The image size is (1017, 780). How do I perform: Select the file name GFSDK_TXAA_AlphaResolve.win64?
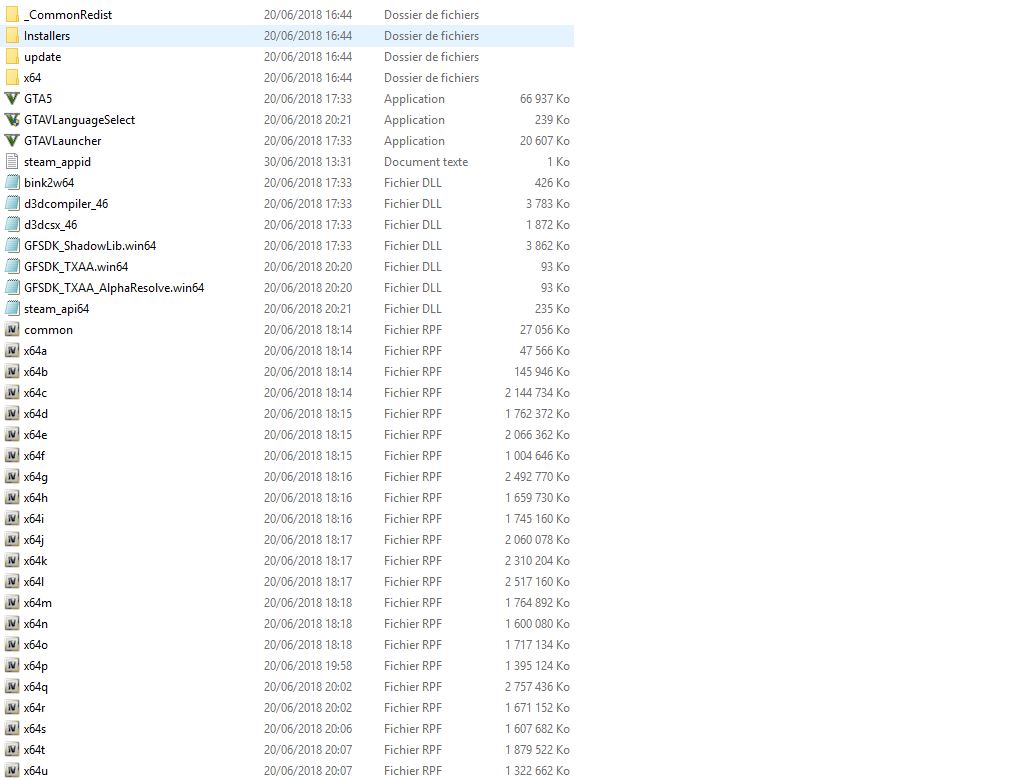click(114, 288)
